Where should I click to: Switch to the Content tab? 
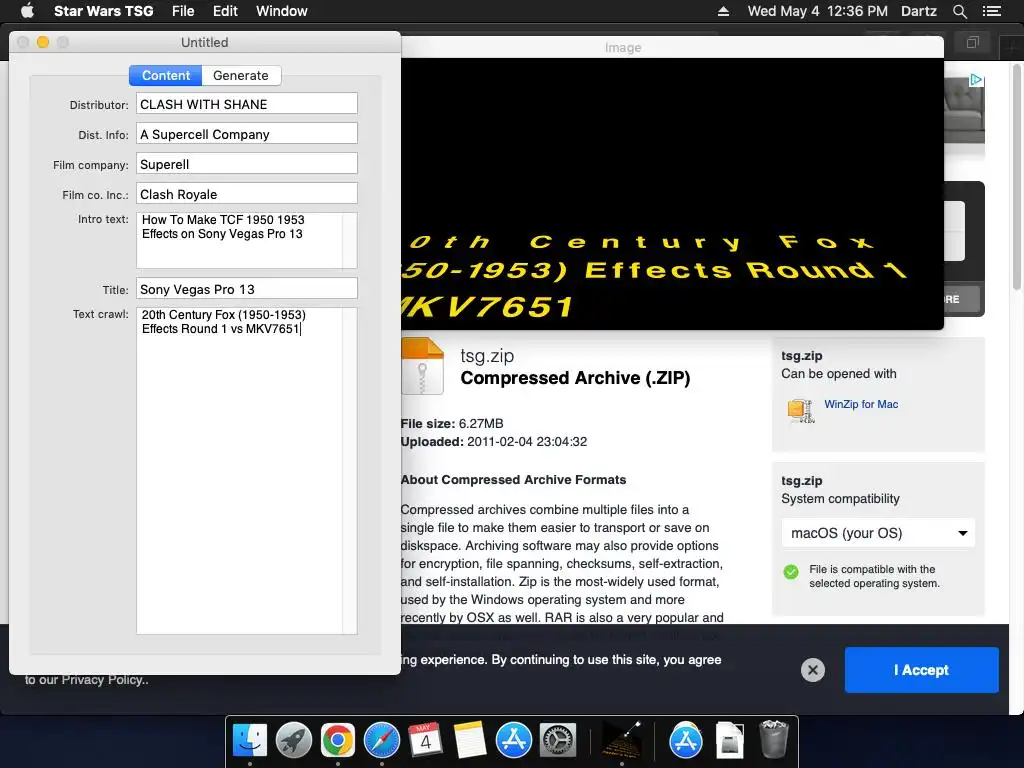coord(166,75)
